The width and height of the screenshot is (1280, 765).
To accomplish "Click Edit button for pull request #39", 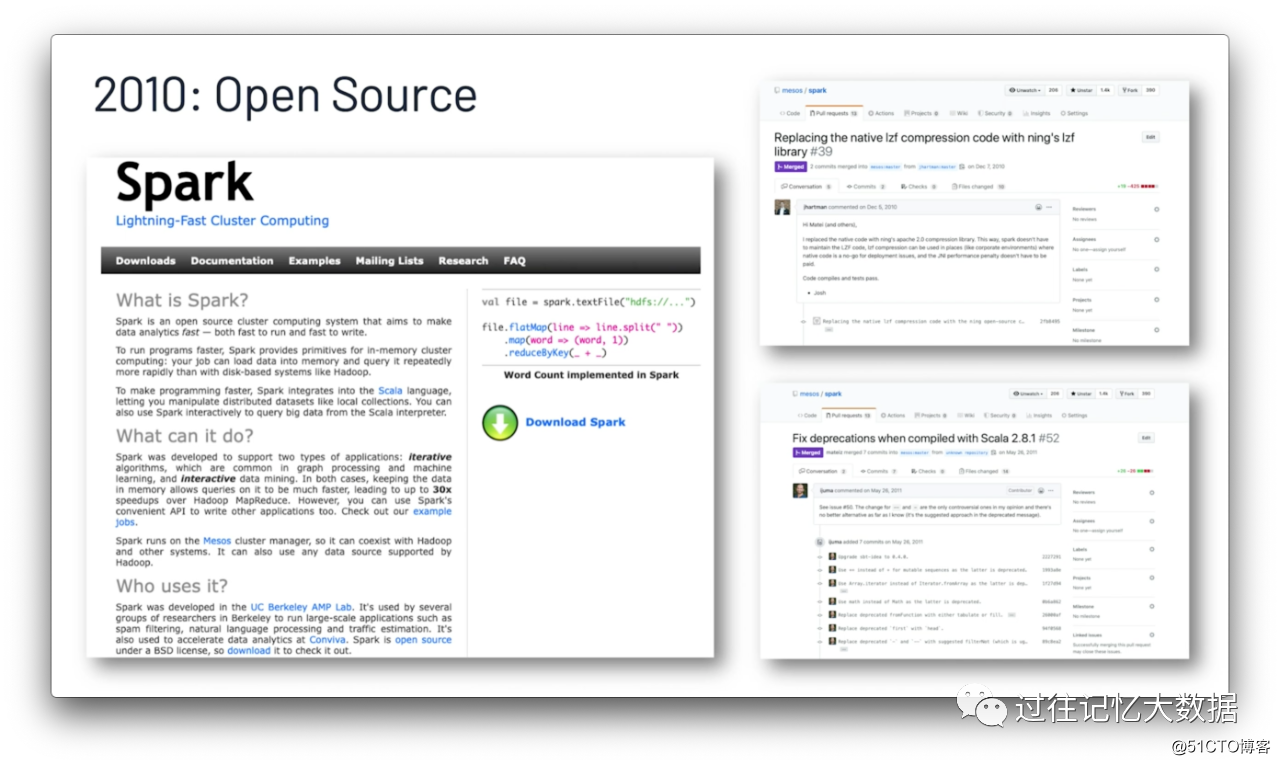I will coord(1151,137).
